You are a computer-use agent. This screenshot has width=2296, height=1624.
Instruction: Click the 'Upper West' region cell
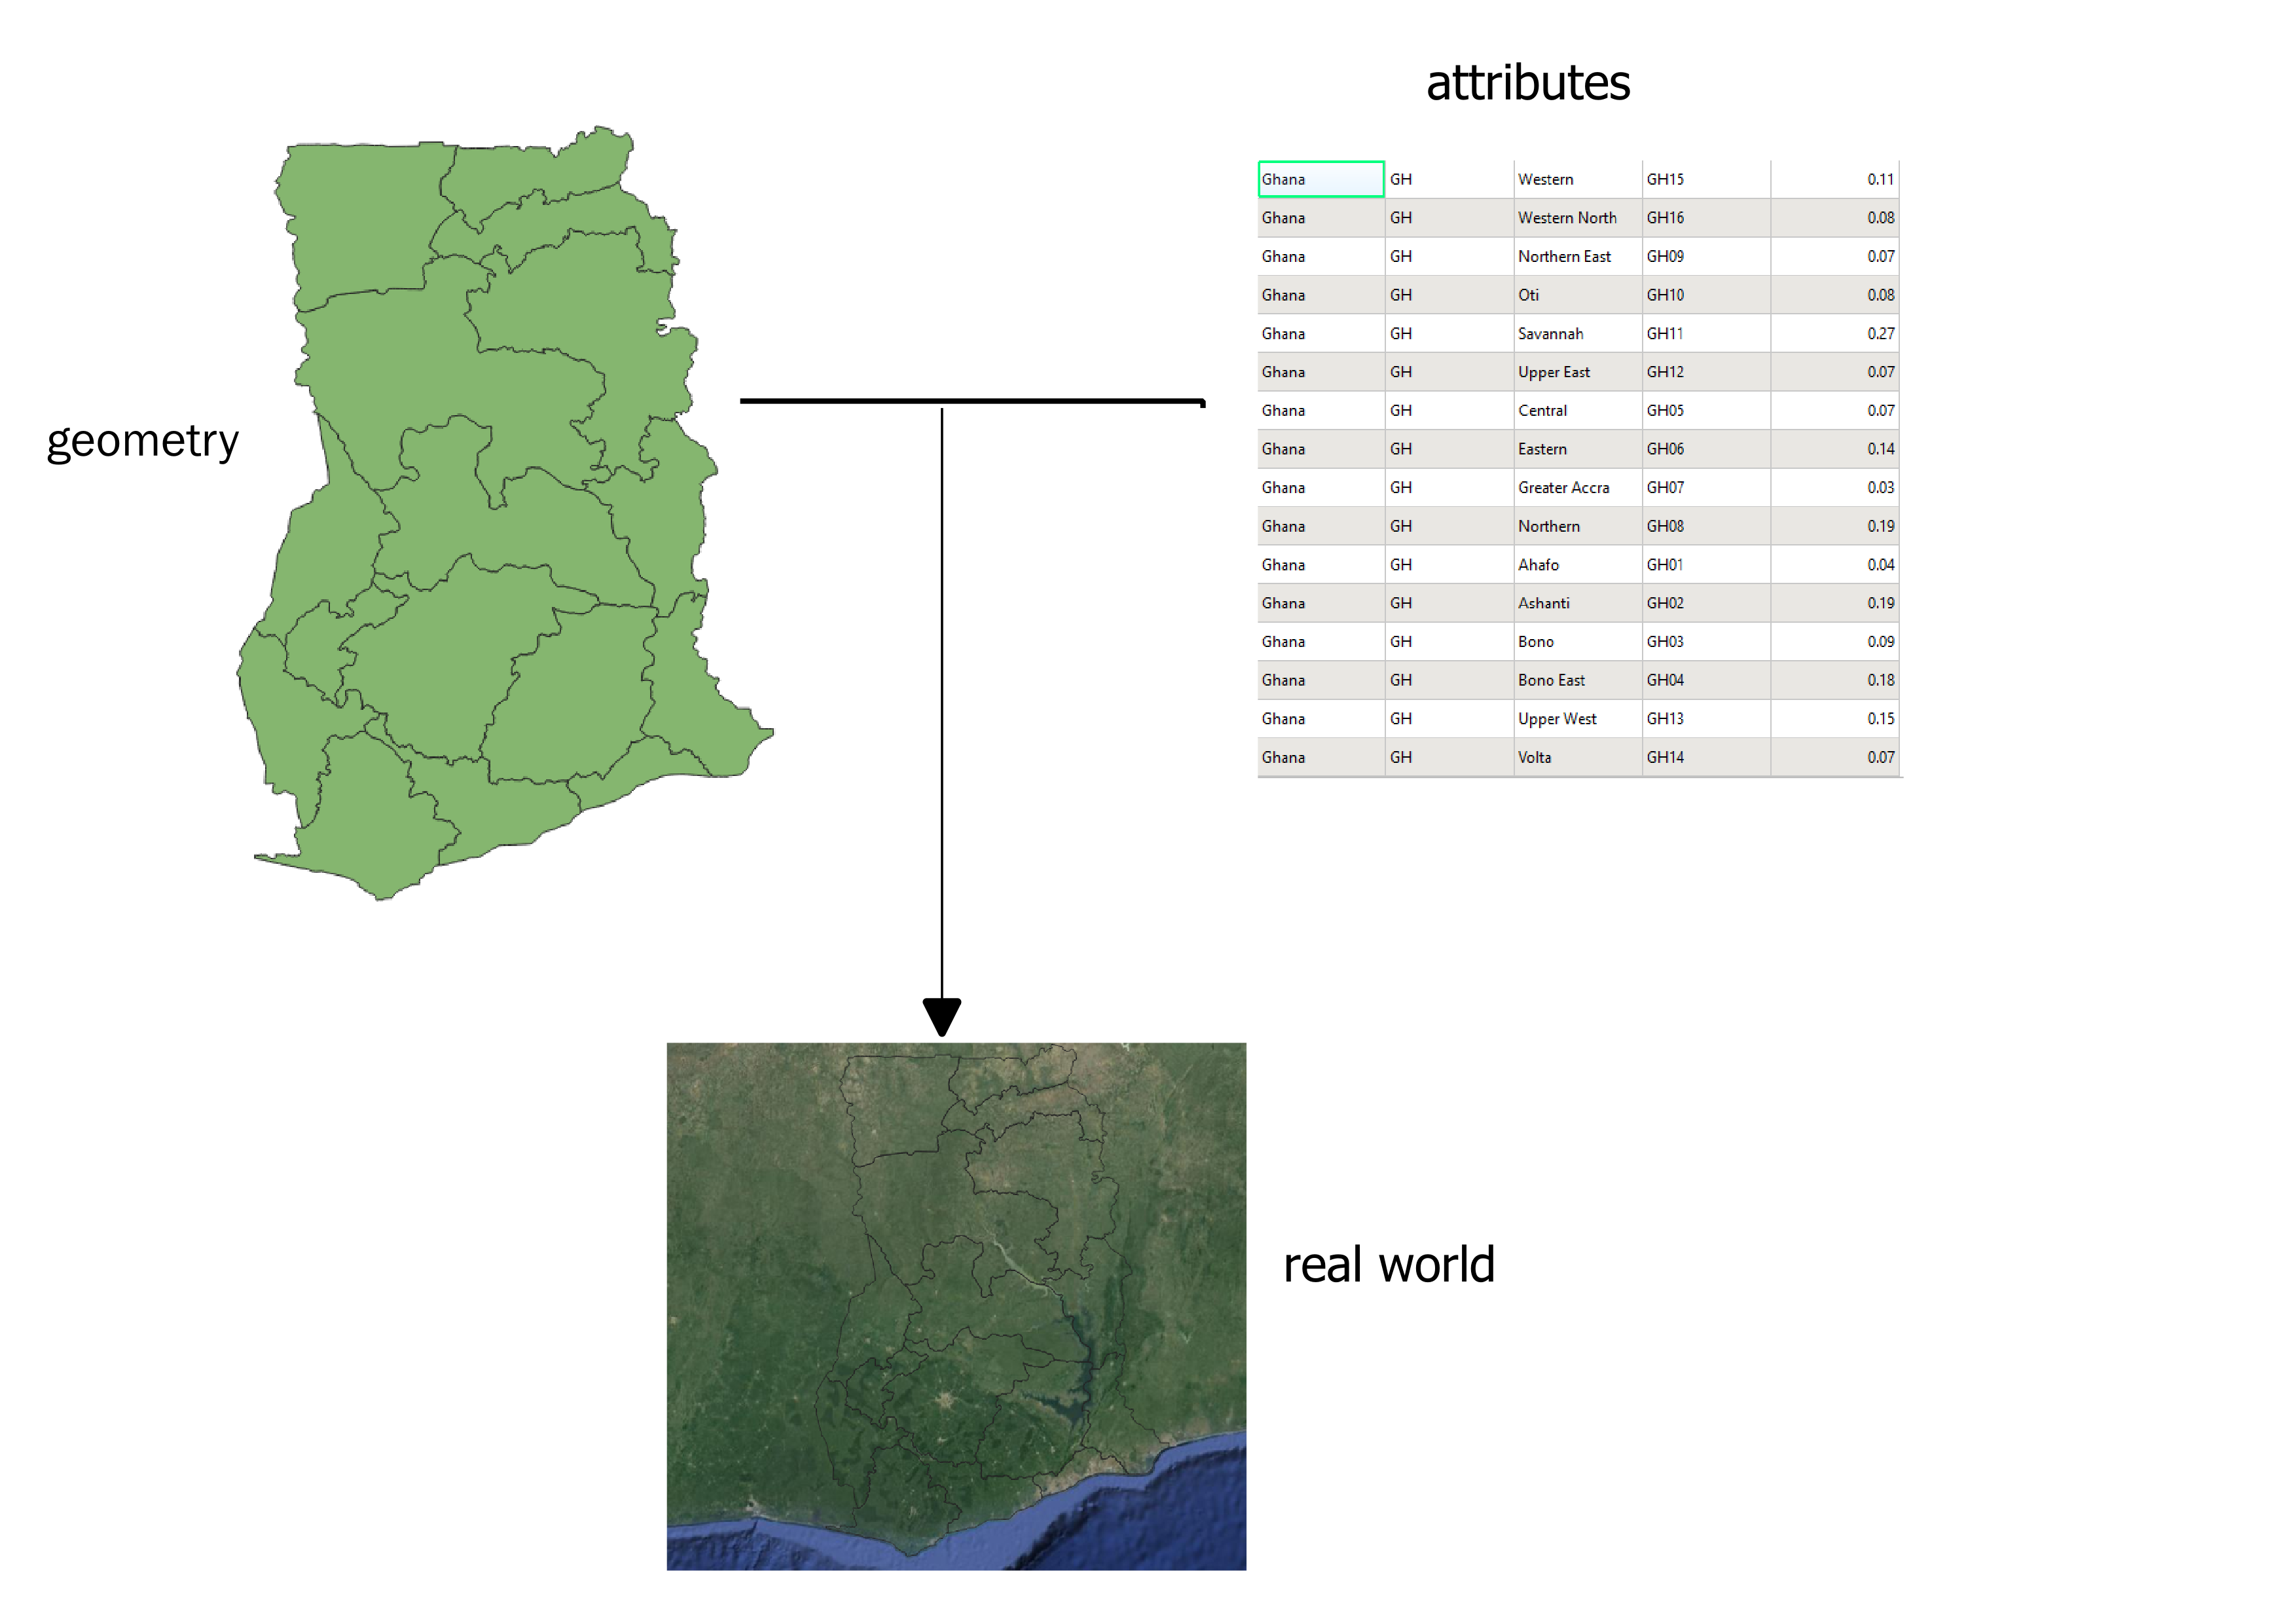(x=1577, y=718)
